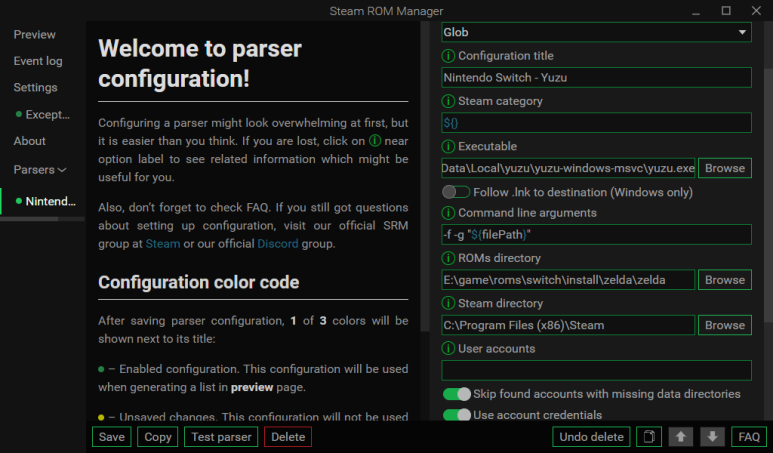Open Event log in sidebar
Image resolution: width=773 pixels, height=453 pixels.
(38, 61)
